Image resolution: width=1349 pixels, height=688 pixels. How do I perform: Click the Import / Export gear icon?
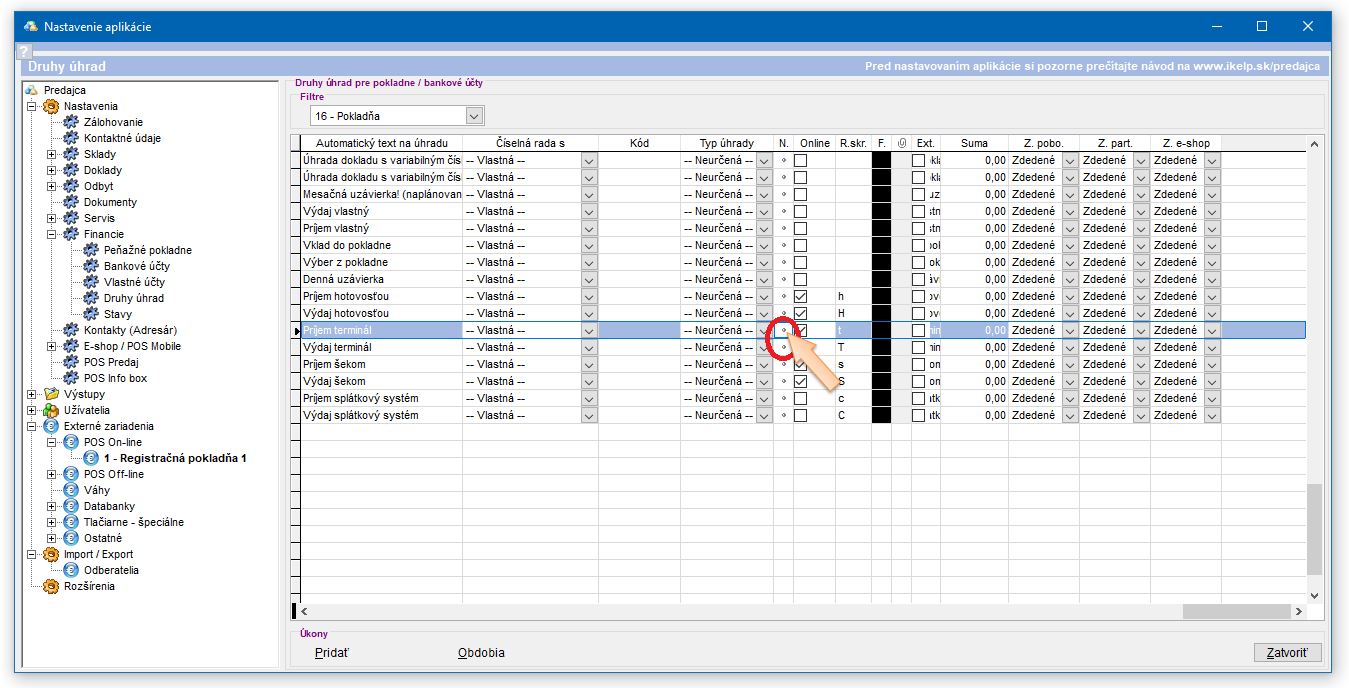pos(50,554)
